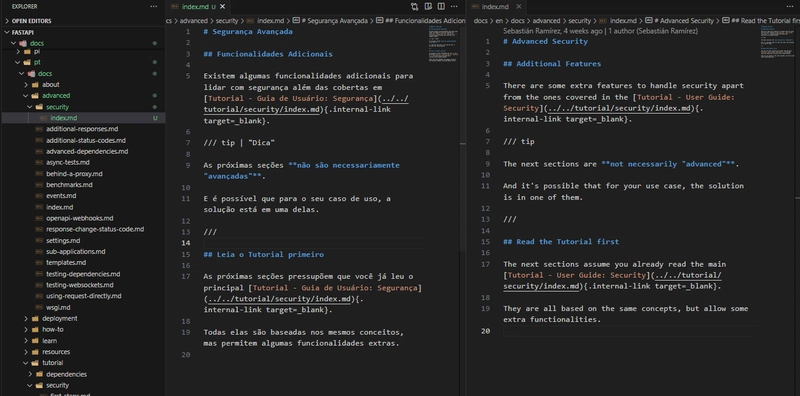Image resolution: width=800 pixels, height=396 pixels.
Task: Click line number 14 in the left editor
Action: pos(186,243)
